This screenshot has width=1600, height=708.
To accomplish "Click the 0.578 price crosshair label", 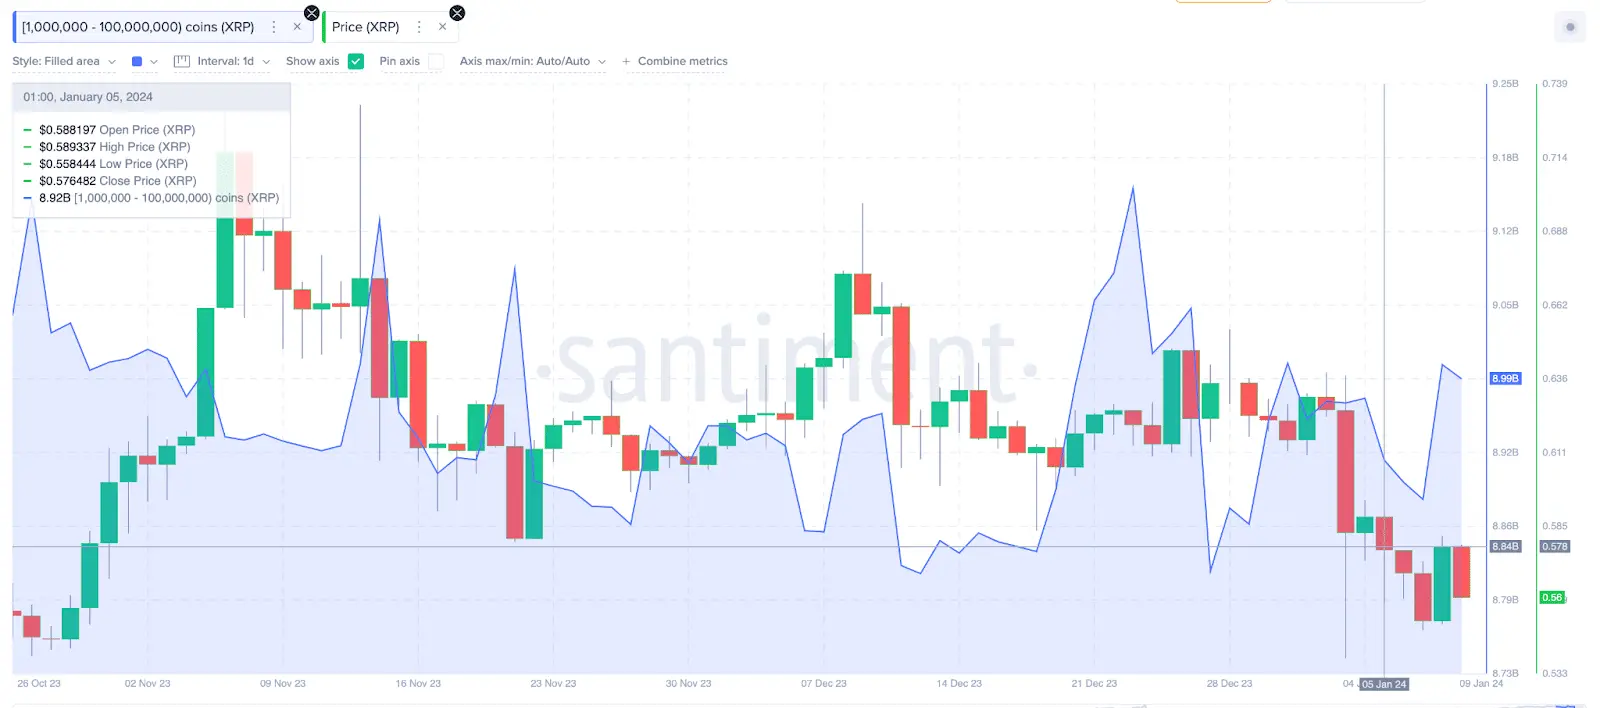I will pos(1555,547).
